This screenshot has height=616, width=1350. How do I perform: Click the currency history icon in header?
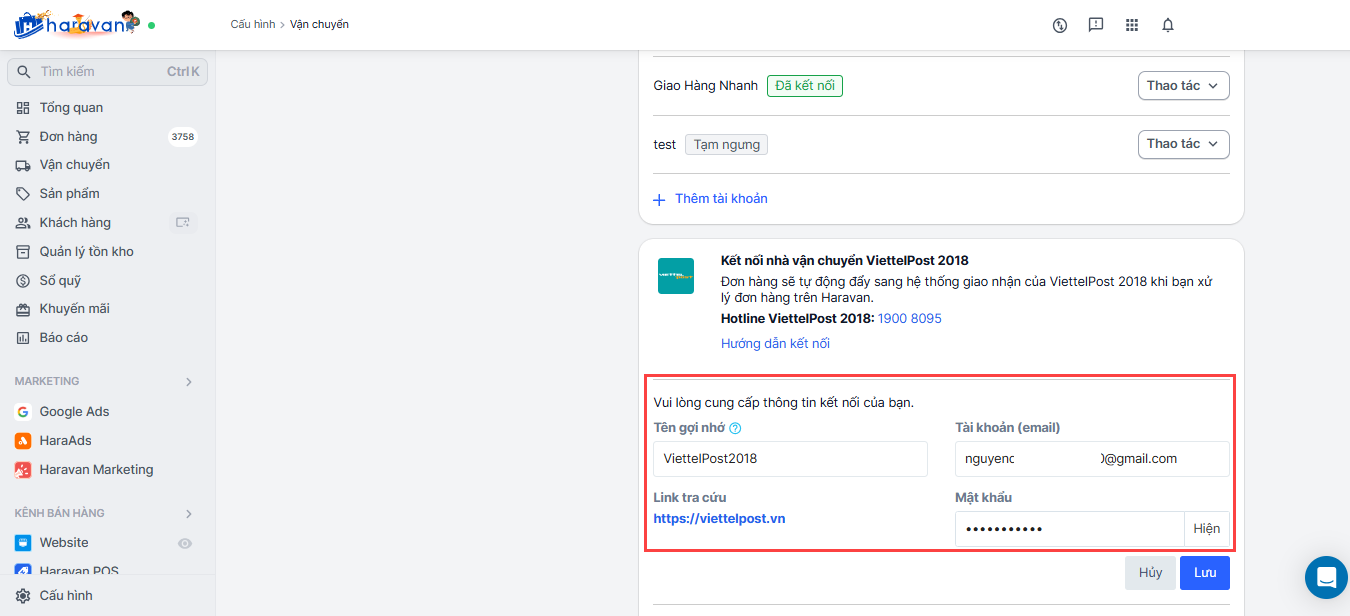[x=1060, y=25]
